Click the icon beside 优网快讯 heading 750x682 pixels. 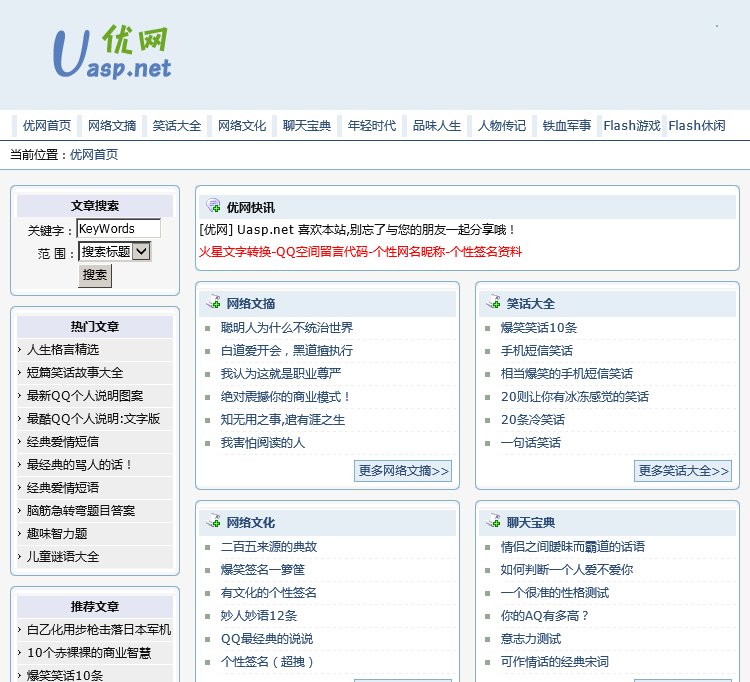213,206
